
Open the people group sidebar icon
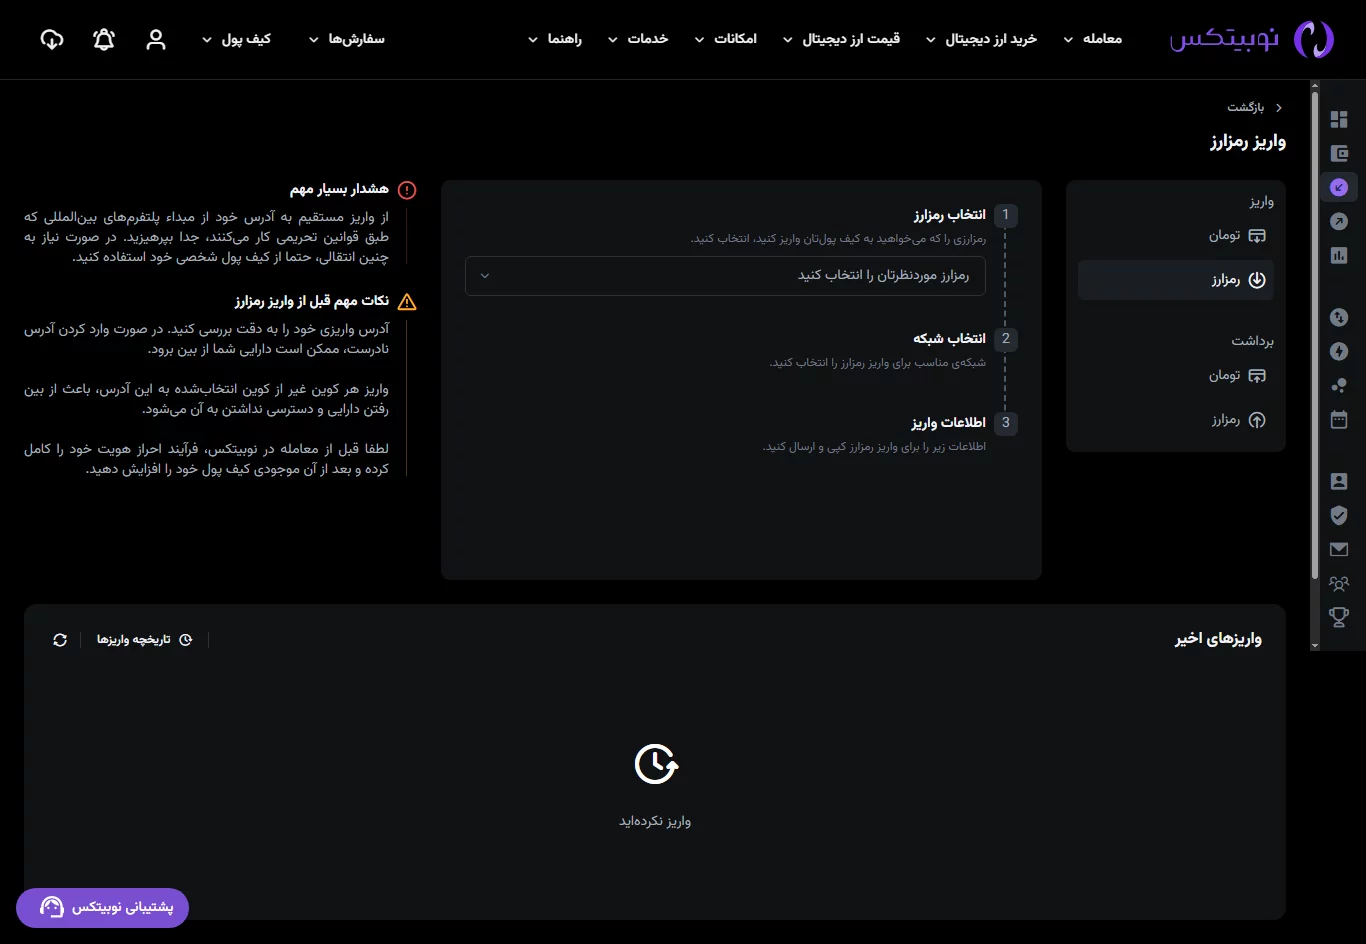tap(1339, 583)
